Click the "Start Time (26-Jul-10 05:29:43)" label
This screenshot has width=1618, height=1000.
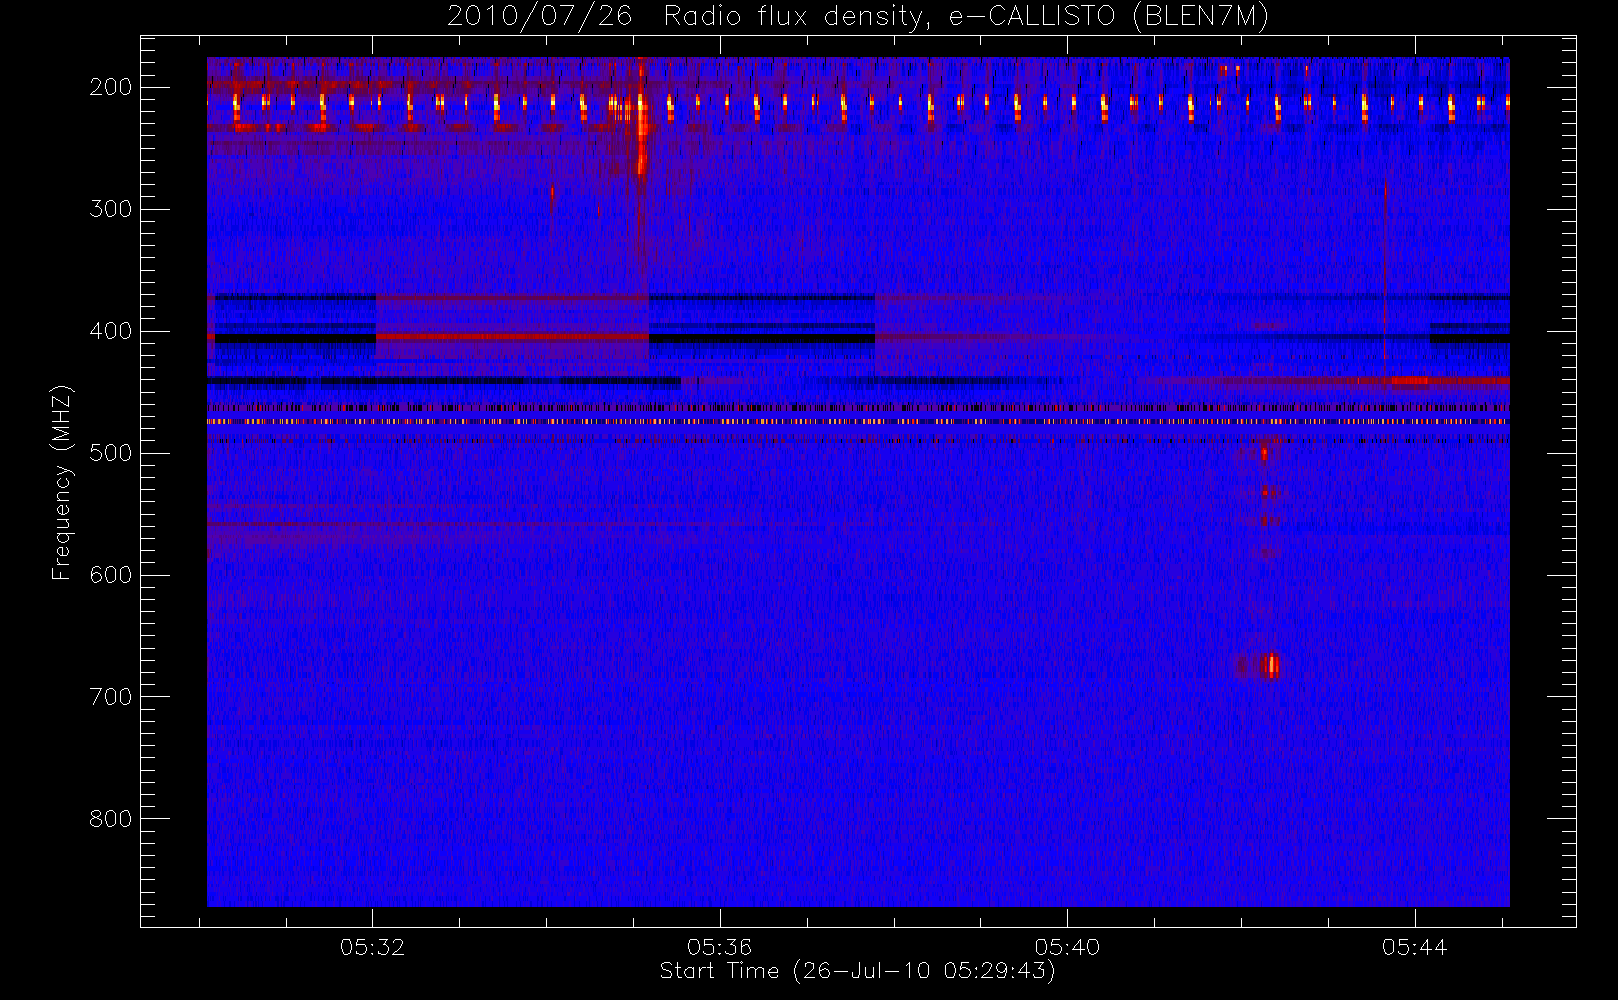857,971
